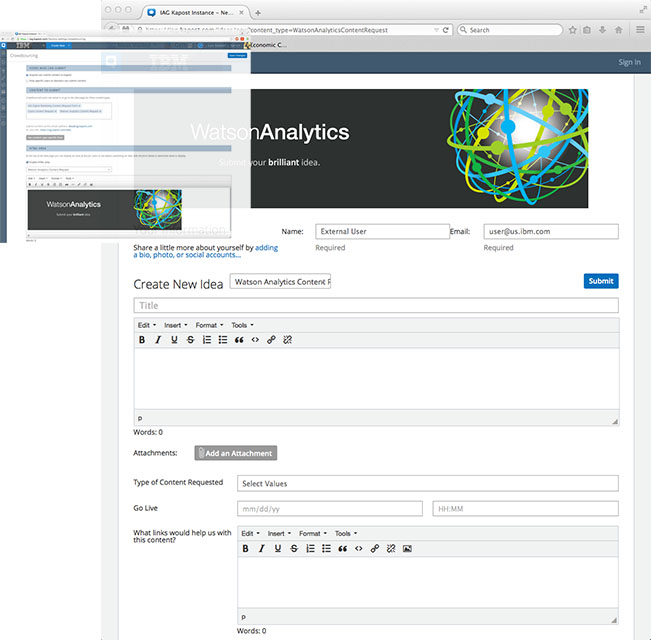Close the IAG Kapost Instance tab
The height and width of the screenshot is (640, 651).
click(241, 13)
